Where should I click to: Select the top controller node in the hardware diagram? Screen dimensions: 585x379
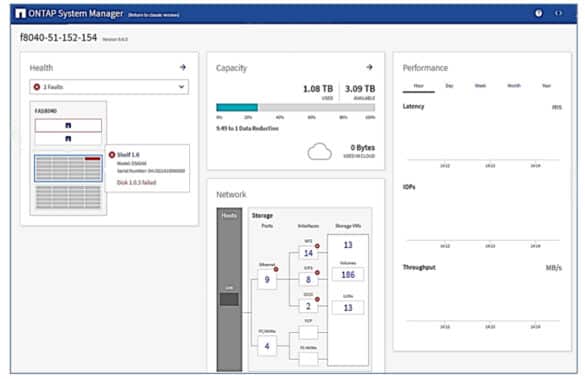coord(68,125)
